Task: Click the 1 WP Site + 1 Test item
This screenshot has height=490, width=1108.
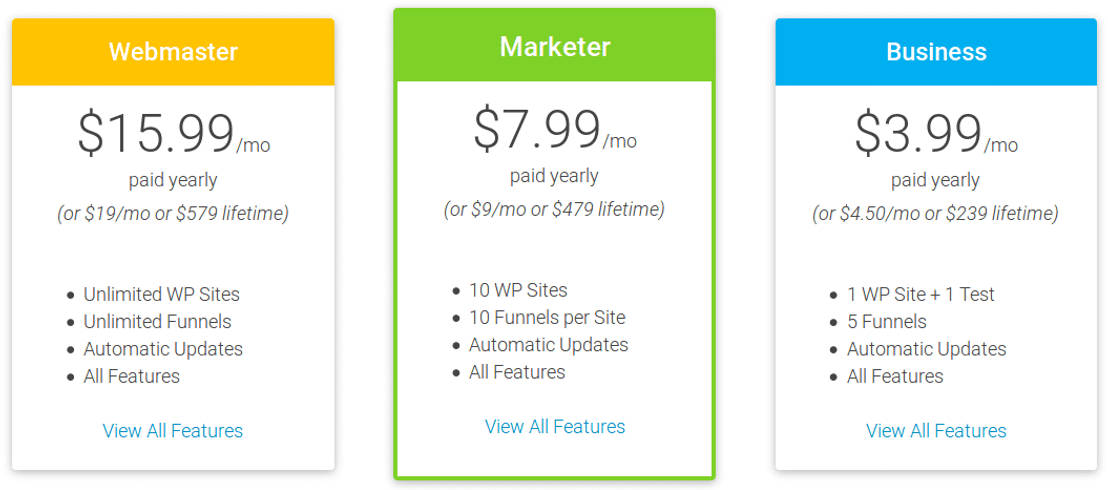Action: 920,295
